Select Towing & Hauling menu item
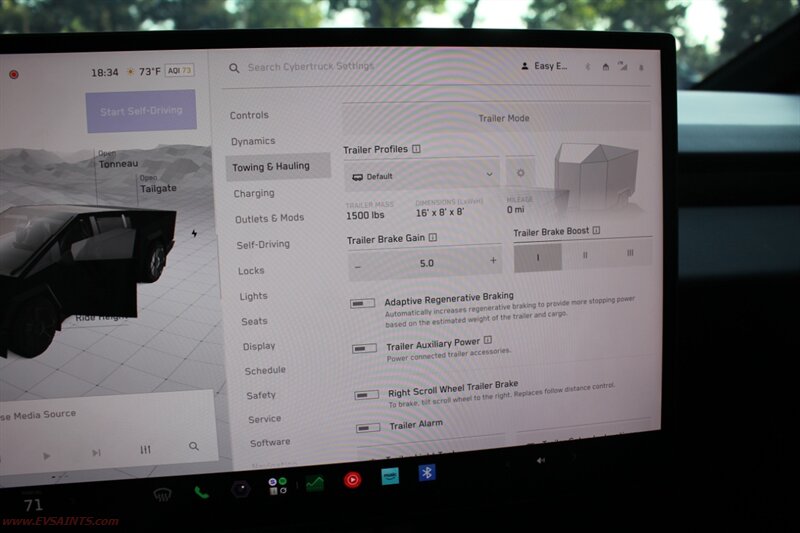This screenshot has height=533, width=800. tap(278, 166)
